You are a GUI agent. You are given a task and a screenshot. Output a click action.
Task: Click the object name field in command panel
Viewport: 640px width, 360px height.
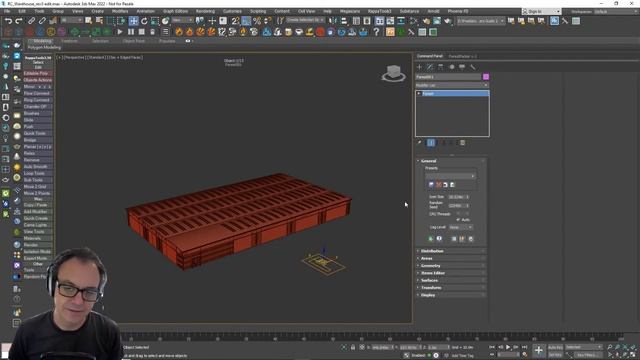click(448, 77)
